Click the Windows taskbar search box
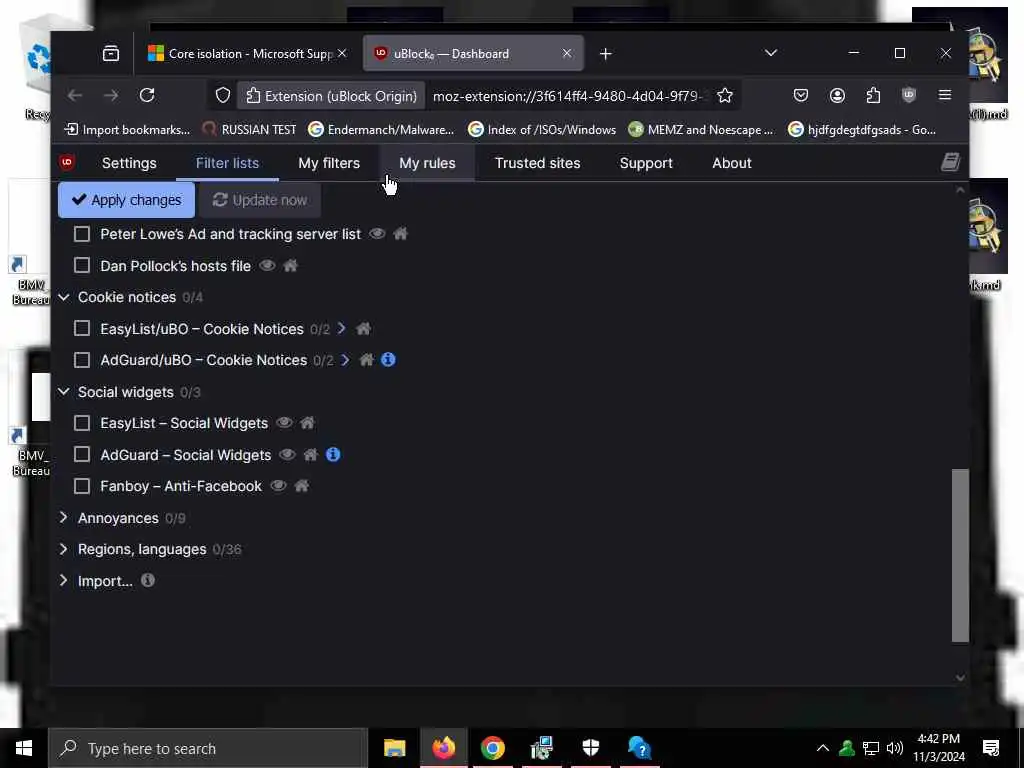1024x768 pixels. [x=208, y=748]
